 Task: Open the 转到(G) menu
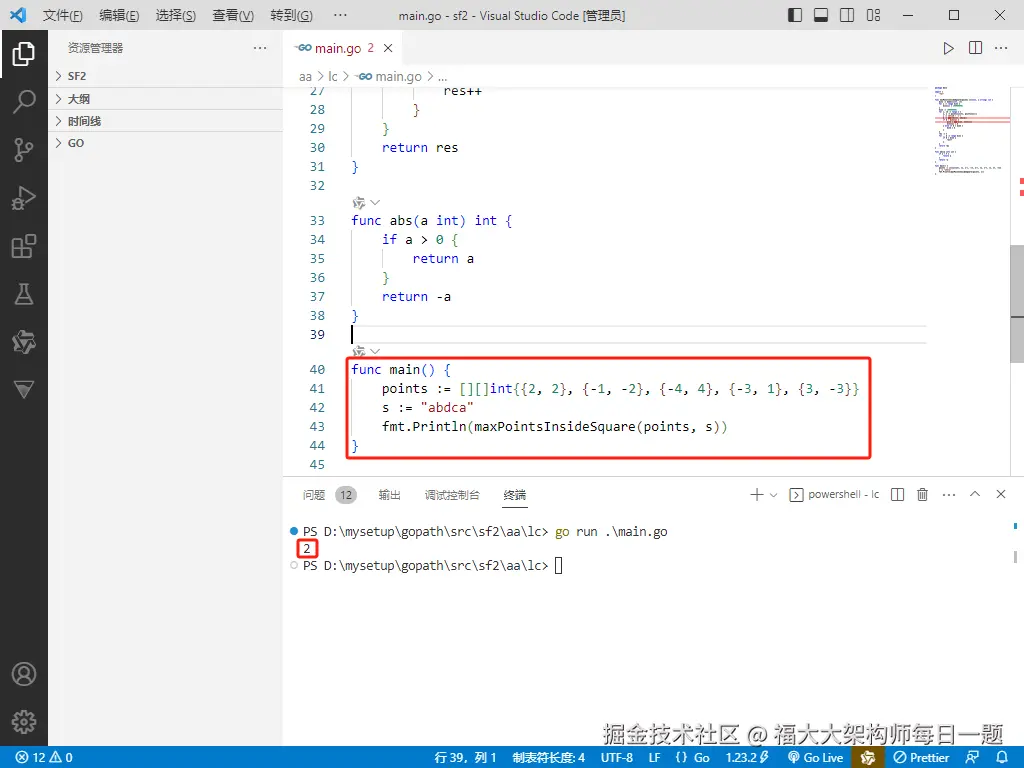click(x=291, y=15)
